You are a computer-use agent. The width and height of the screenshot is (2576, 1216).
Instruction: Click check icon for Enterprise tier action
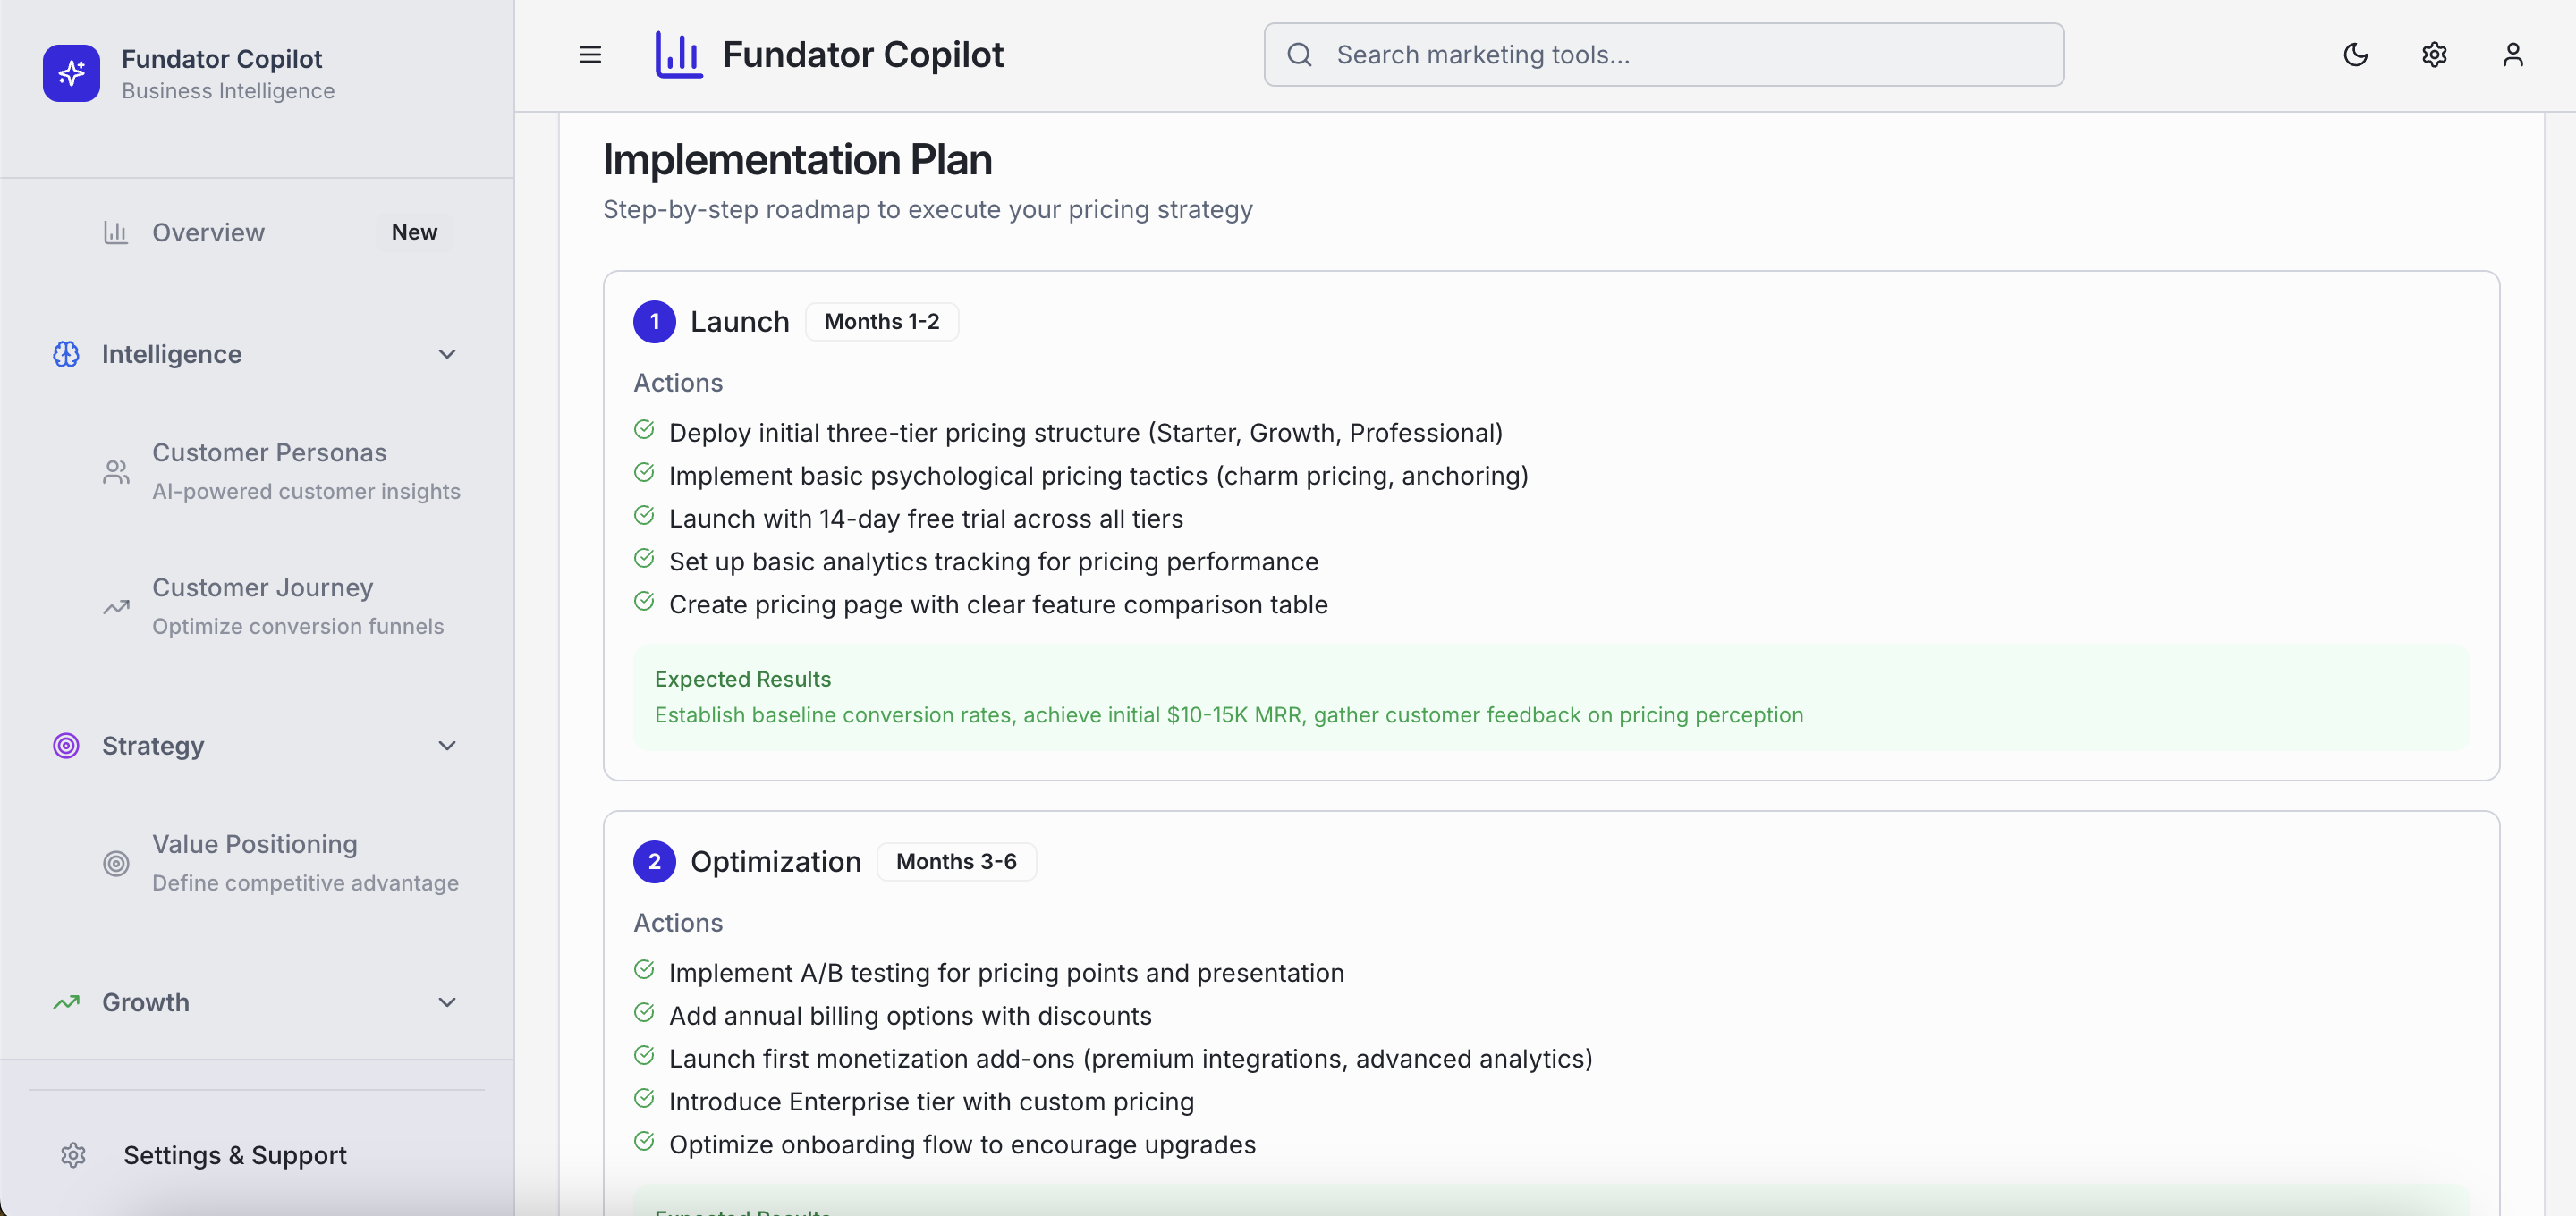click(644, 1098)
